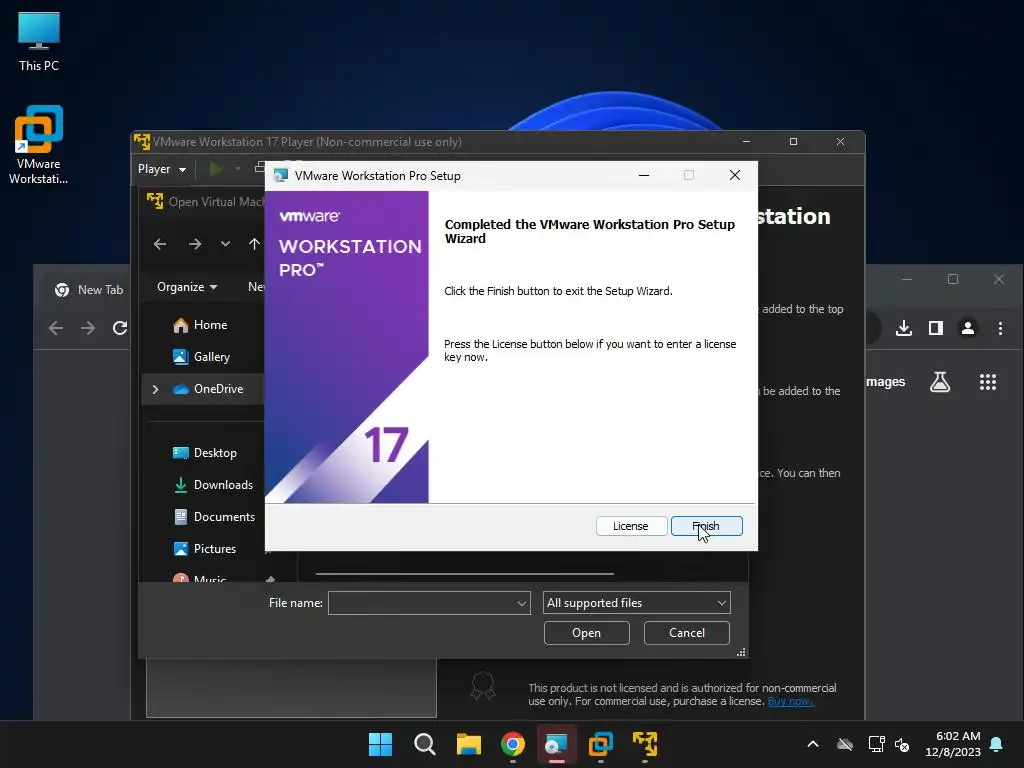Minimize the VMware Workstation Pro Setup dialog
The height and width of the screenshot is (768, 1024).
point(644,175)
